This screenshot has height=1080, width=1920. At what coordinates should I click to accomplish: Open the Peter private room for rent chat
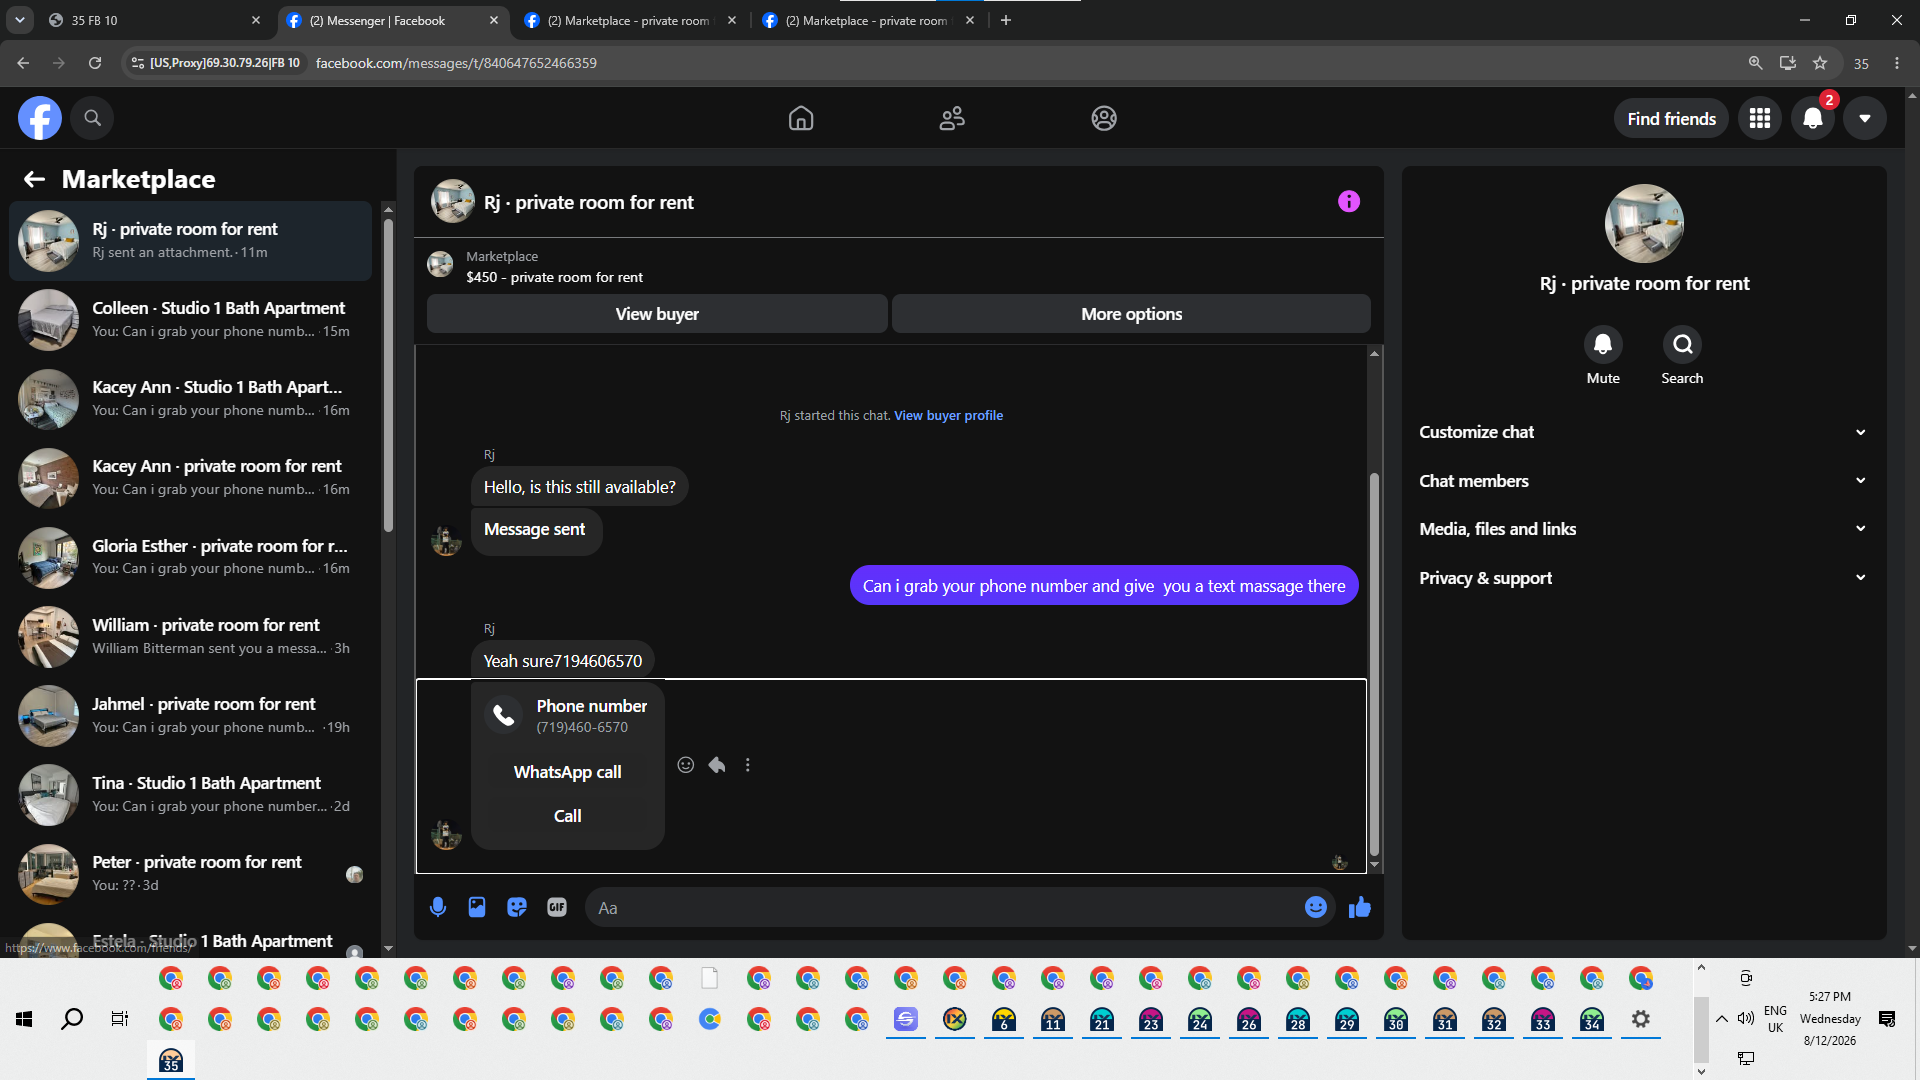tap(190, 874)
